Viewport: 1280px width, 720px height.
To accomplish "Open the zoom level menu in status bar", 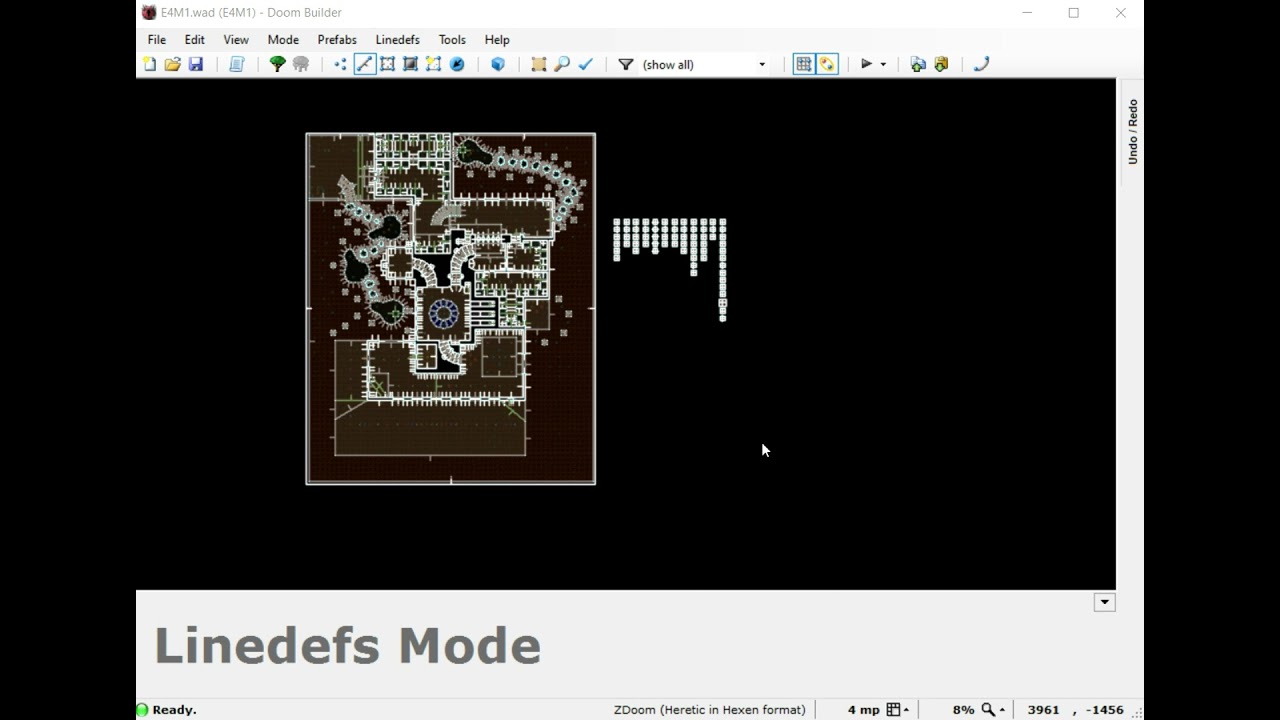I will click(x=993, y=709).
